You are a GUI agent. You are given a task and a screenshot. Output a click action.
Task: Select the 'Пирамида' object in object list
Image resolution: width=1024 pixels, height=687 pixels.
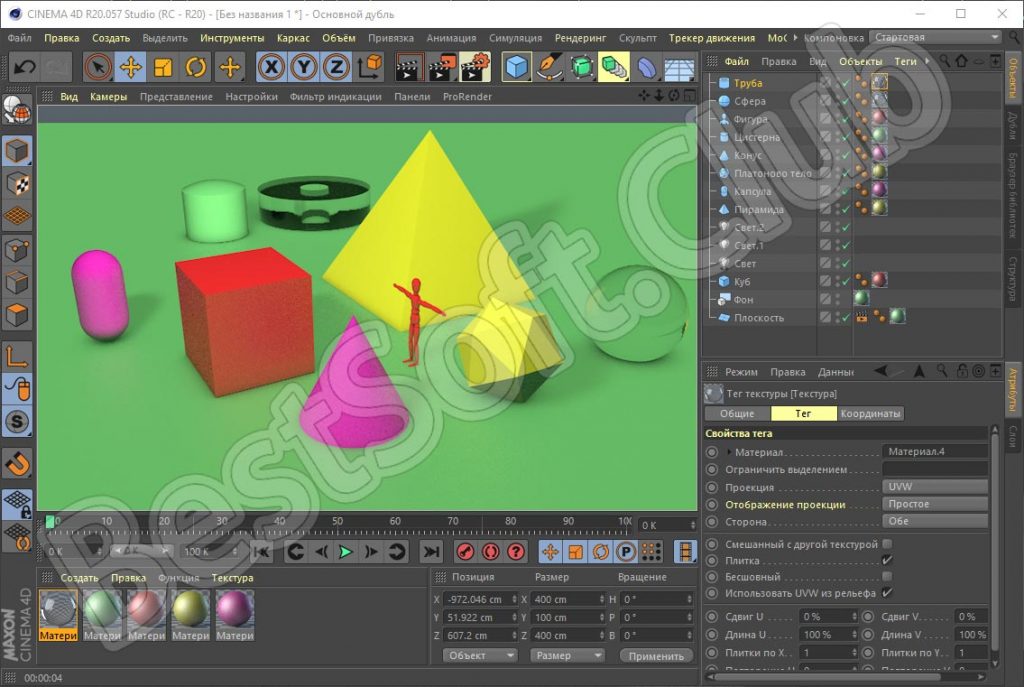(x=759, y=210)
